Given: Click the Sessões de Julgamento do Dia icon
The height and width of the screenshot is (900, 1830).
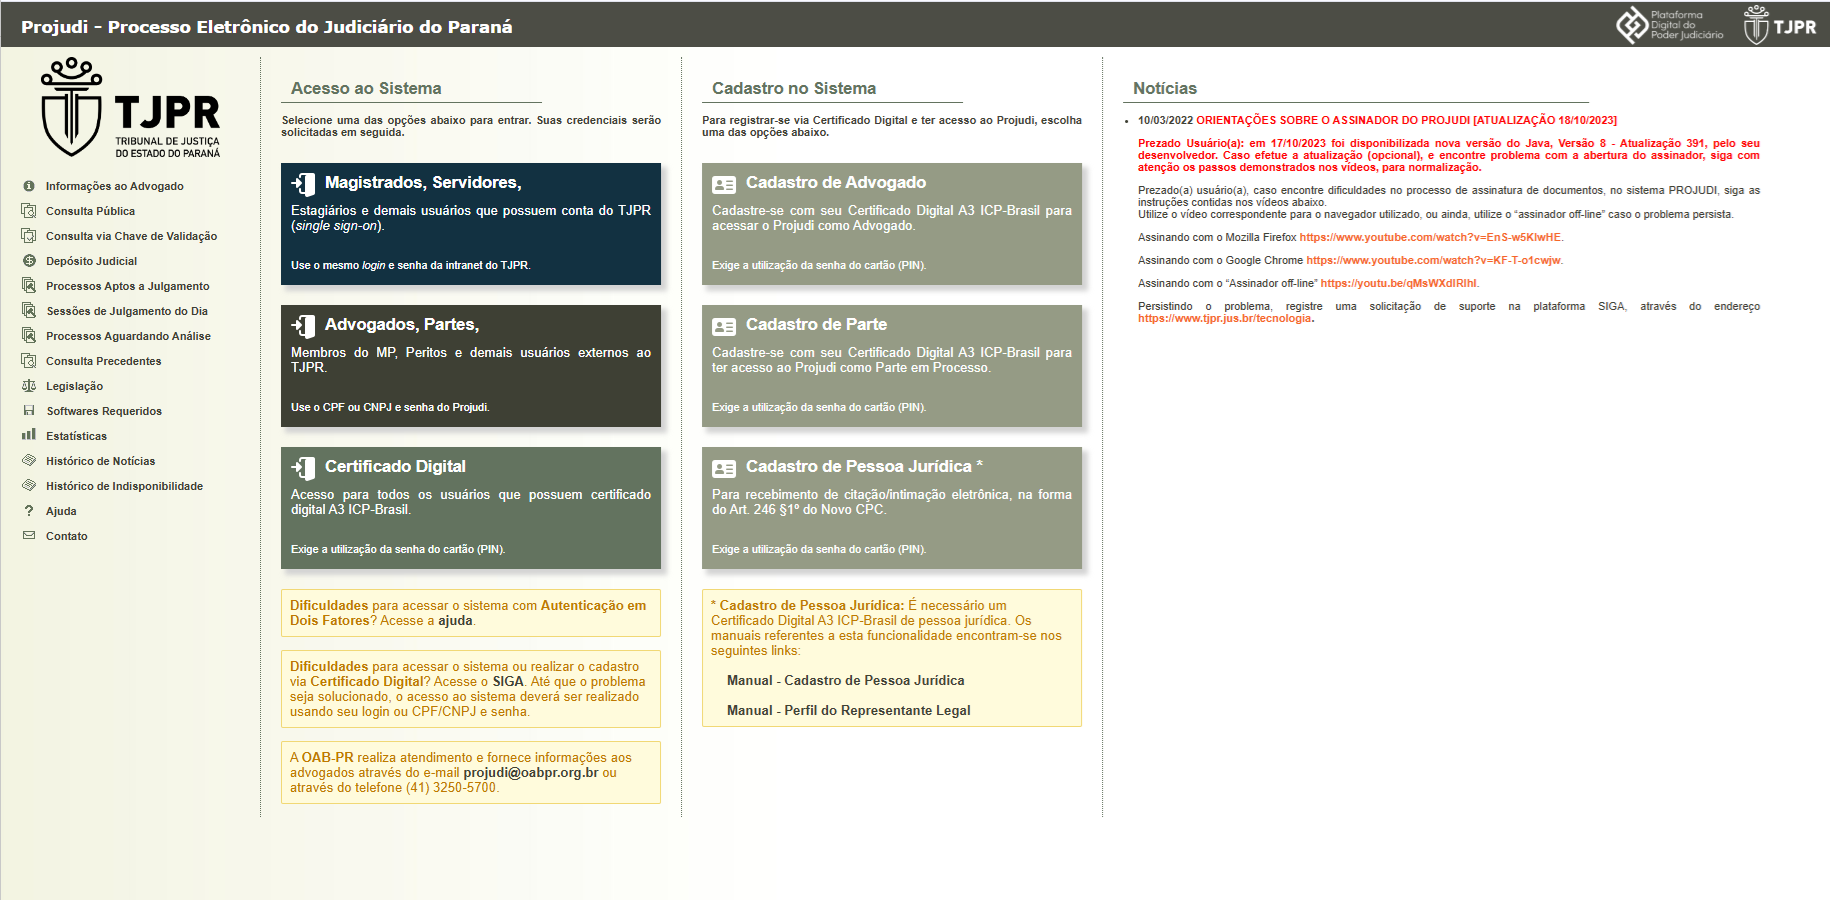Looking at the screenshot, I should point(29,311).
